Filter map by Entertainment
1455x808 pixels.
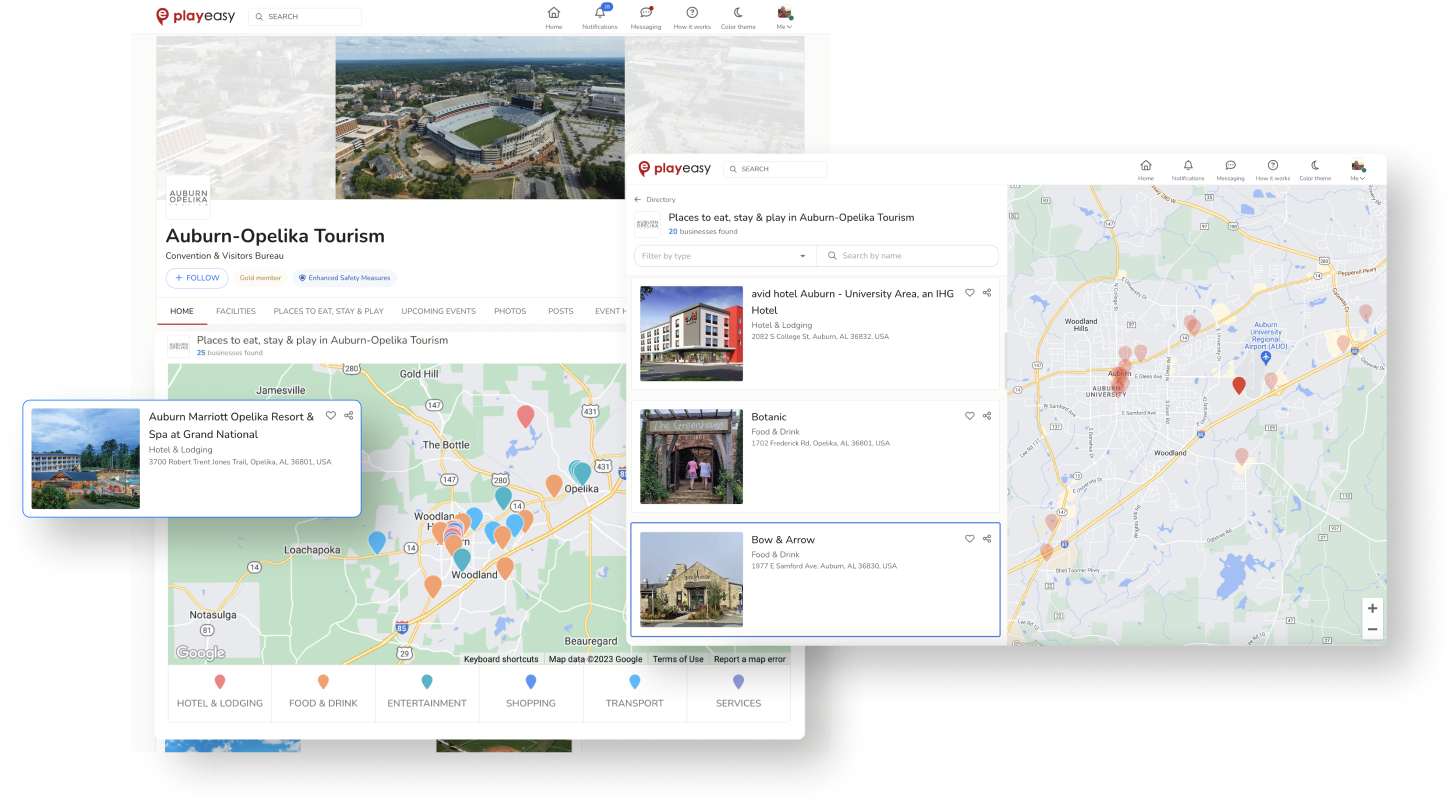coord(427,693)
